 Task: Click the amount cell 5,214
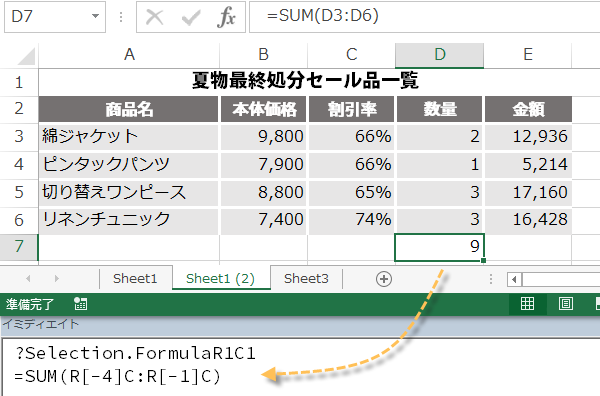coord(528,165)
